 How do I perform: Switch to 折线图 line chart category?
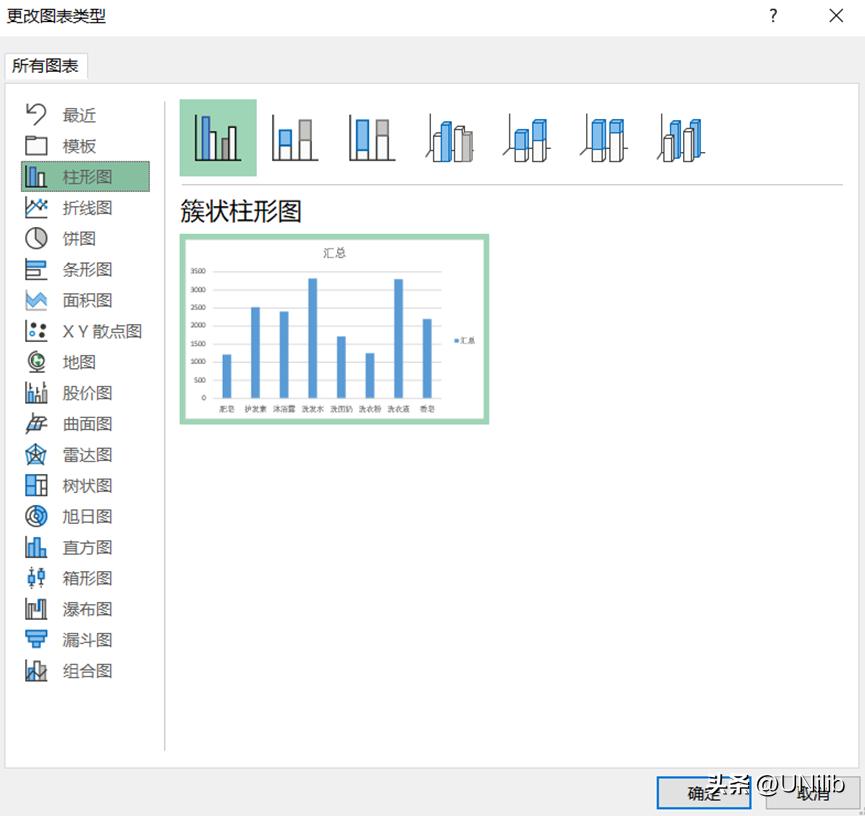pos(85,208)
